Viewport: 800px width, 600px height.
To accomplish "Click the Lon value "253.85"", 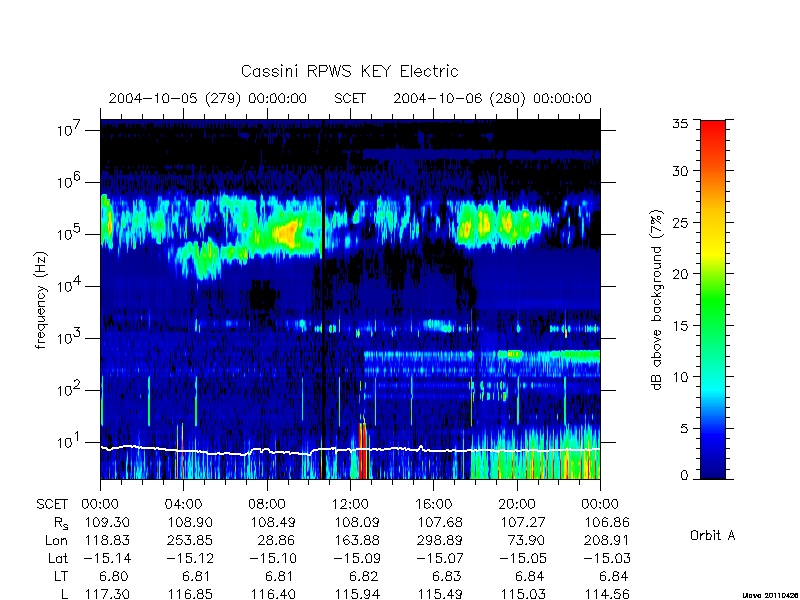I will point(190,540).
